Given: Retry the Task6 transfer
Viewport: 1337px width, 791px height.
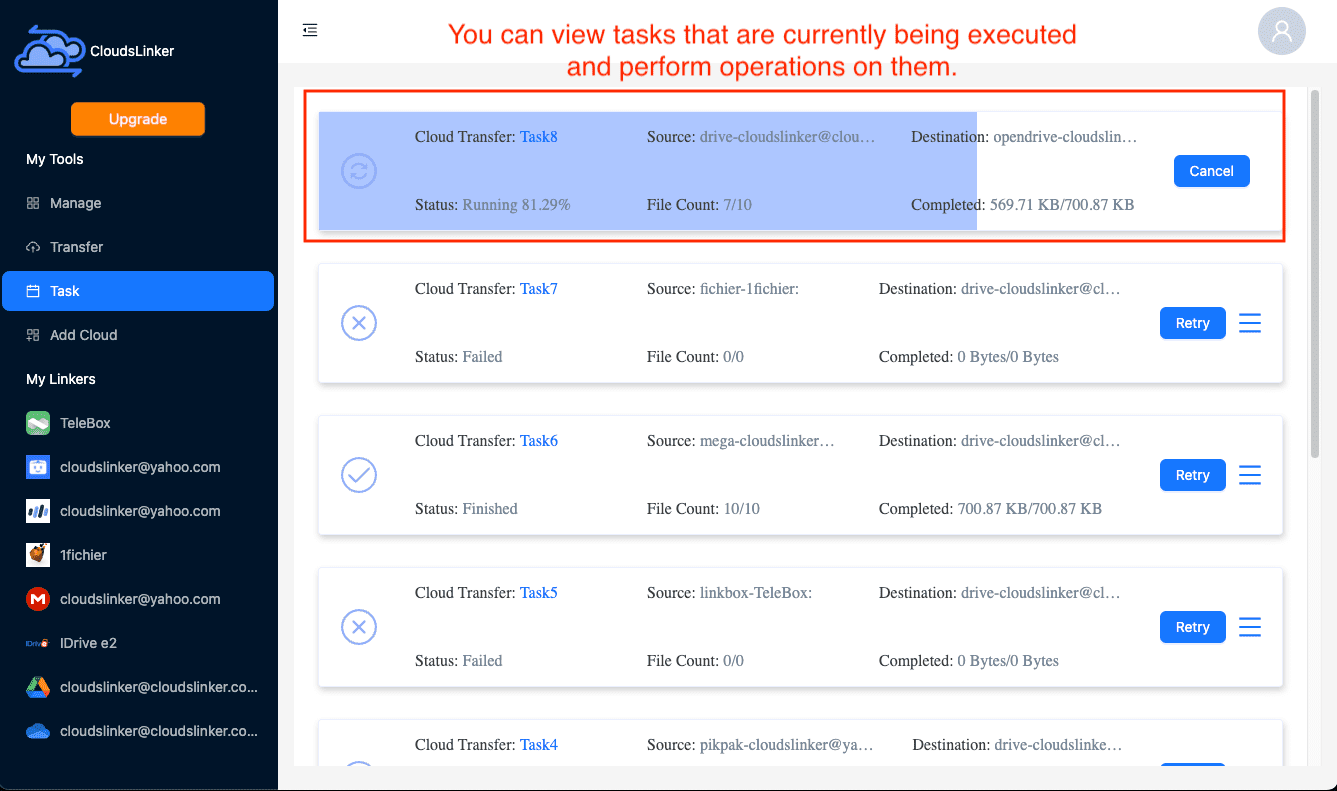Looking at the screenshot, I should [x=1193, y=475].
